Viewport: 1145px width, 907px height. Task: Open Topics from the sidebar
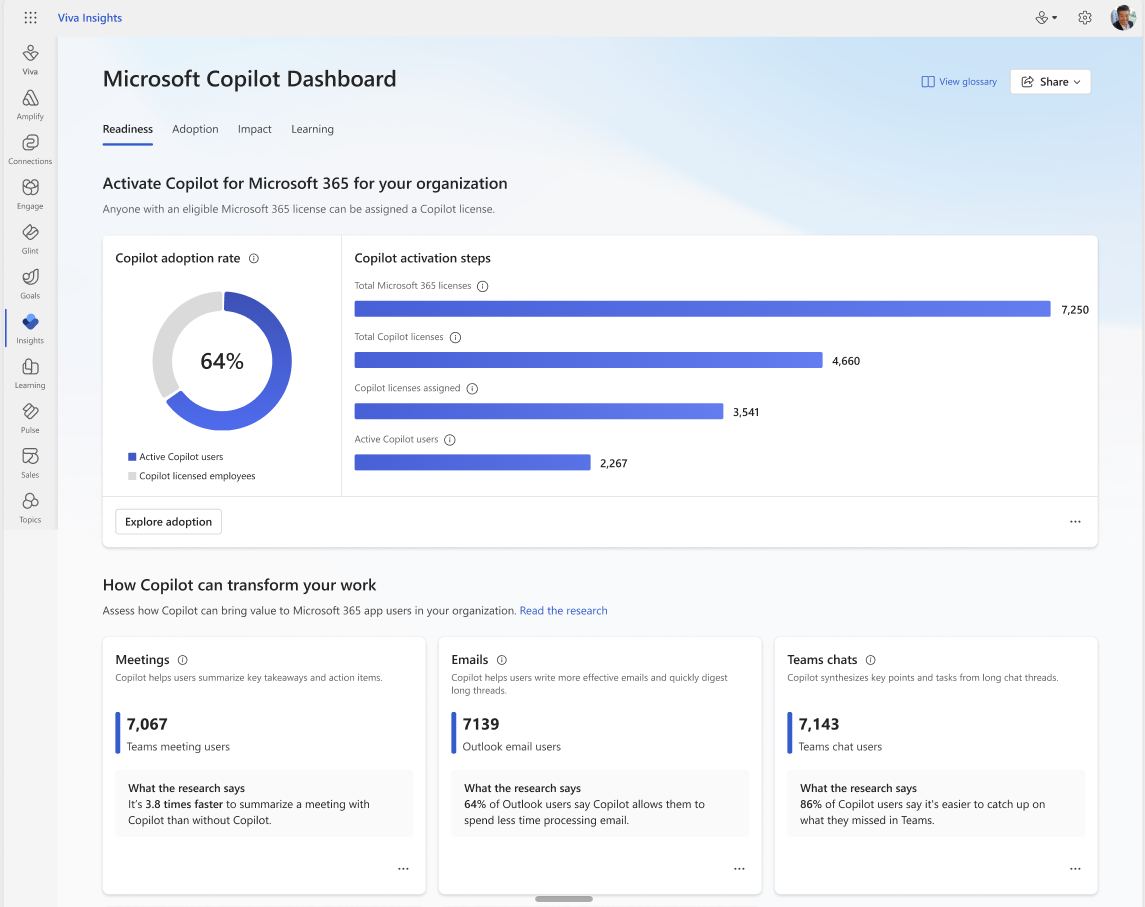(x=30, y=508)
